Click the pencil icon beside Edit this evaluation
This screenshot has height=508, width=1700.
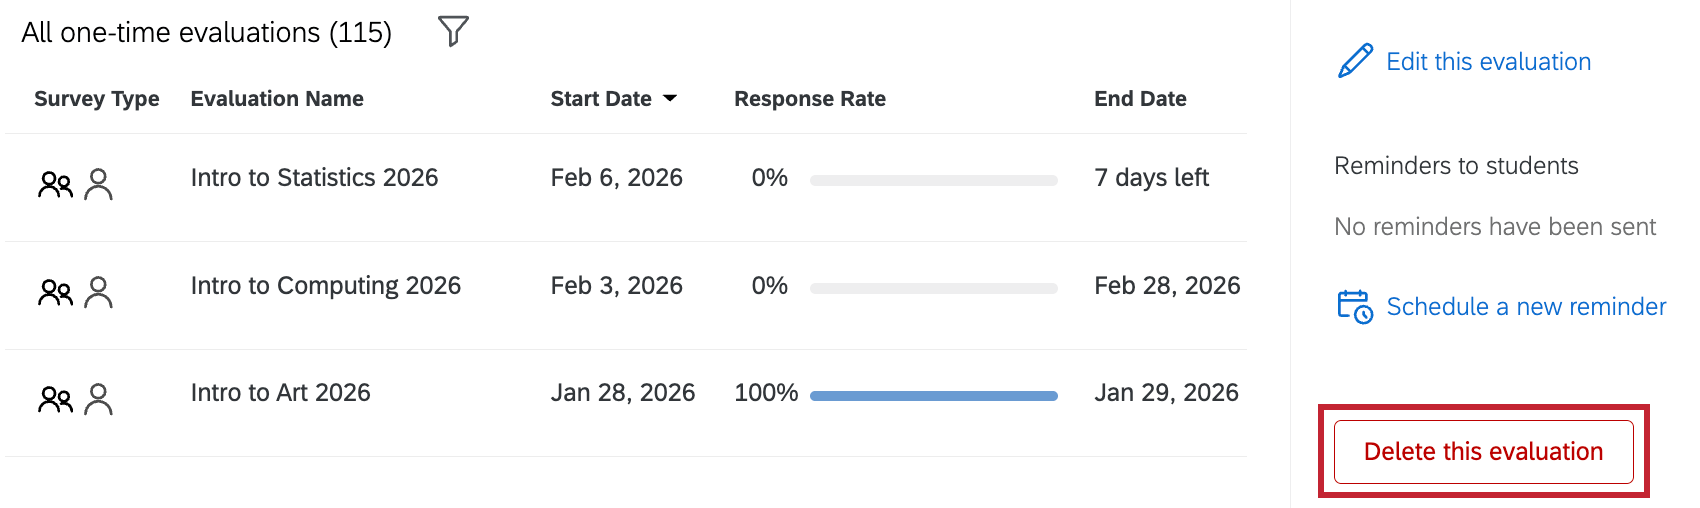click(x=1355, y=61)
